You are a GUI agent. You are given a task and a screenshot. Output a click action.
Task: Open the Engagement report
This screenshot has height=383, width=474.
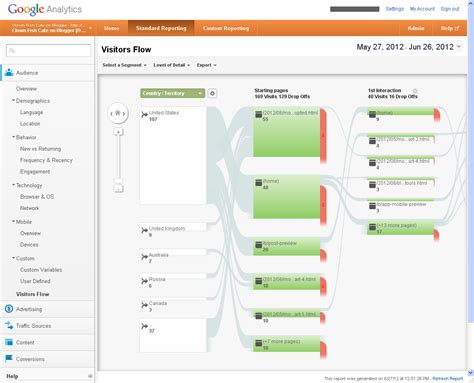click(35, 172)
